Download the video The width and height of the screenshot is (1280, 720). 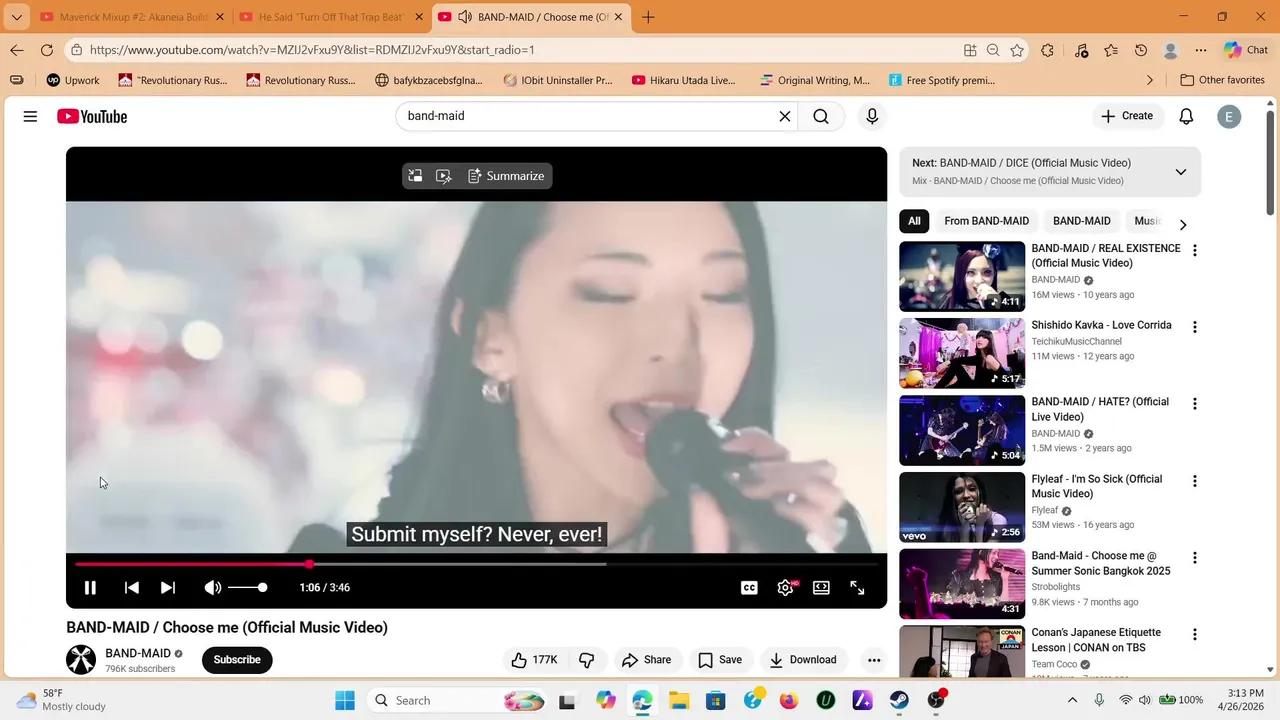[803, 660]
